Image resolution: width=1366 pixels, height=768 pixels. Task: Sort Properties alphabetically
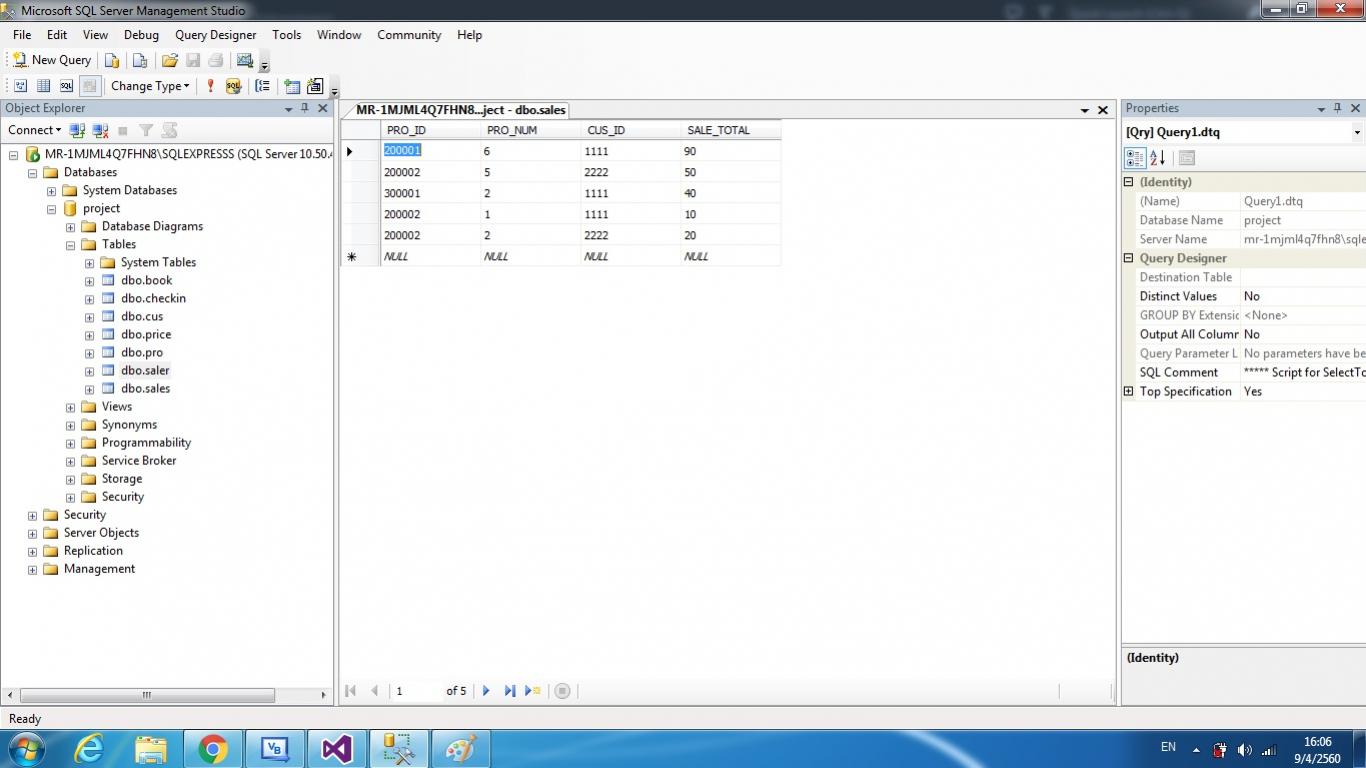[x=1157, y=158]
